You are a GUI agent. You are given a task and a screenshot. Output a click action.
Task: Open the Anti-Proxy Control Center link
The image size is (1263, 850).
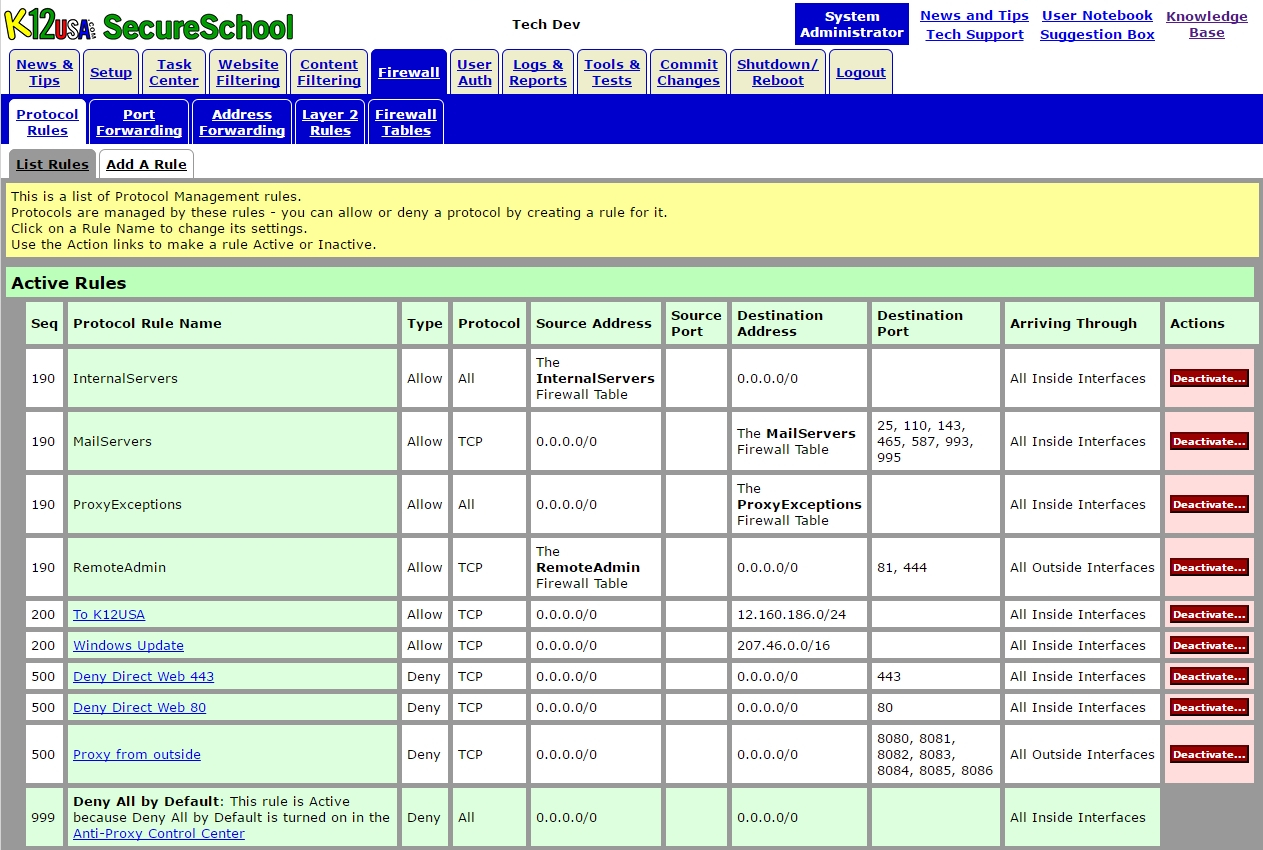coord(158,833)
